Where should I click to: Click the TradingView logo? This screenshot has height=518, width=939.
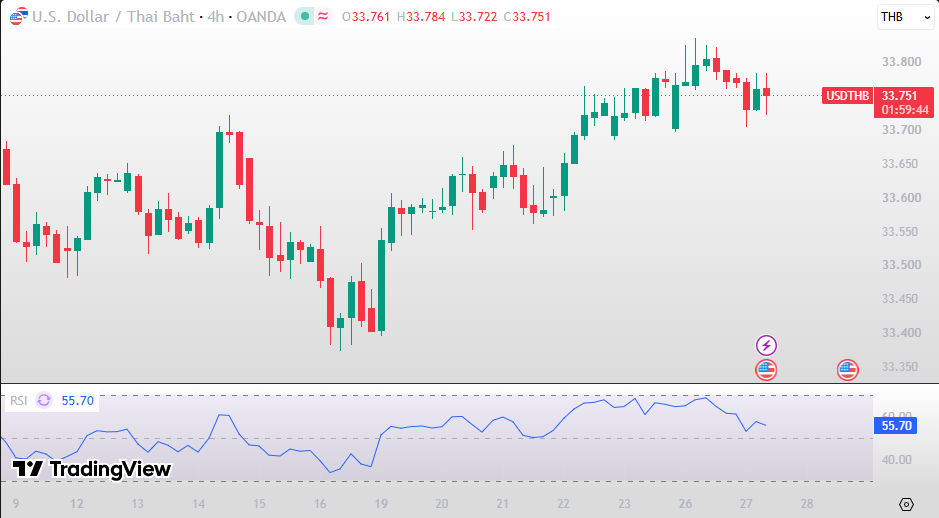click(x=92, y=468)
